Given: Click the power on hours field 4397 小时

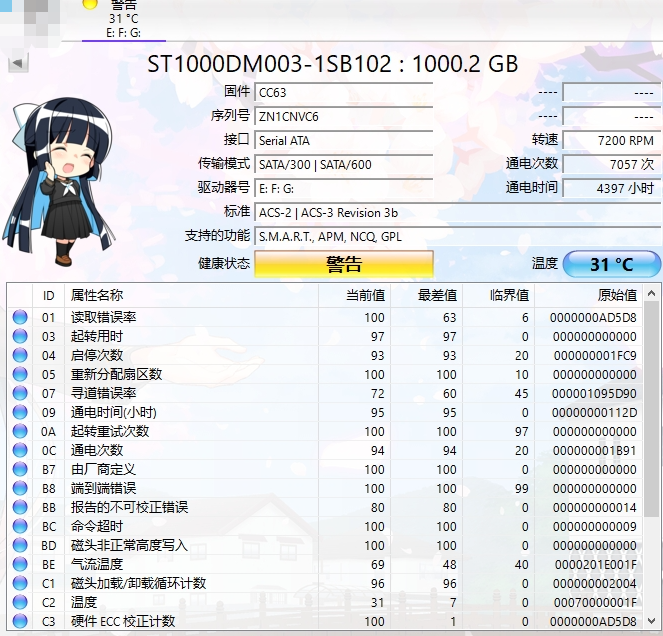Looking at the screenshot, I should tap(611, 188).
